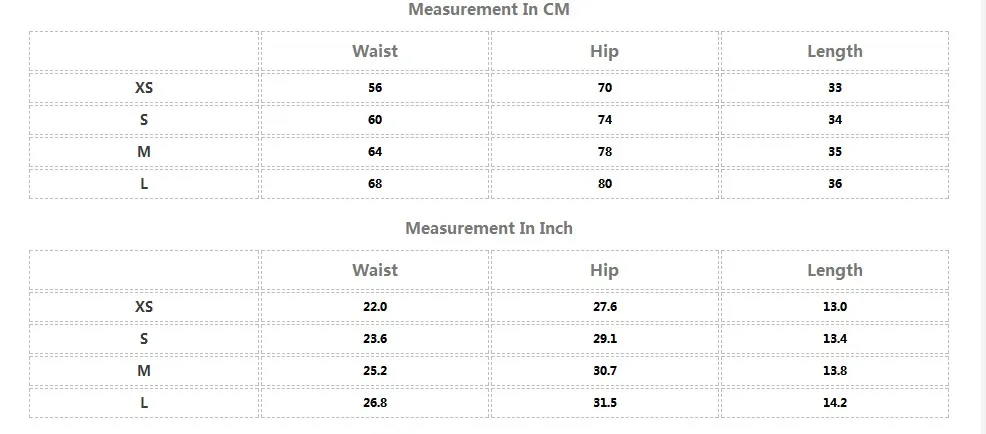This screenshot has width=986, height=434.
Task: Select the Waist header in the CM table
Action: pyautogui.click(x=375, y=51)
